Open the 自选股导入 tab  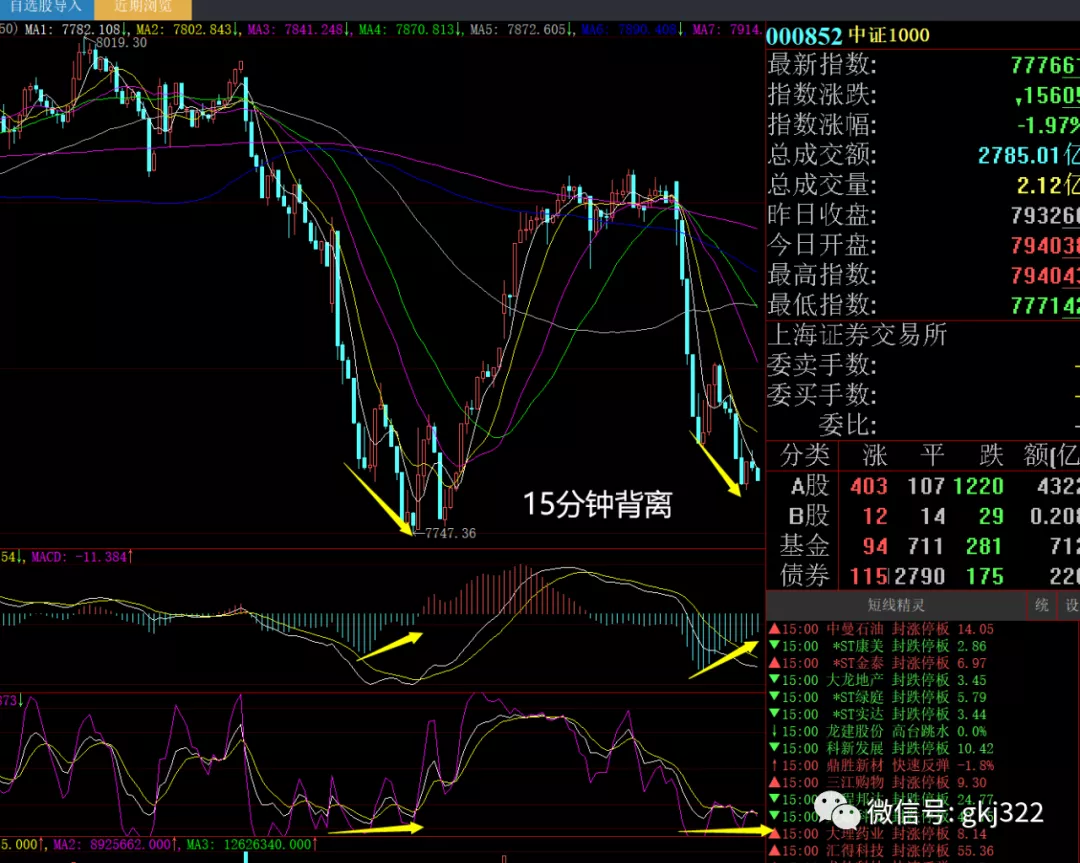coord(46,7)
